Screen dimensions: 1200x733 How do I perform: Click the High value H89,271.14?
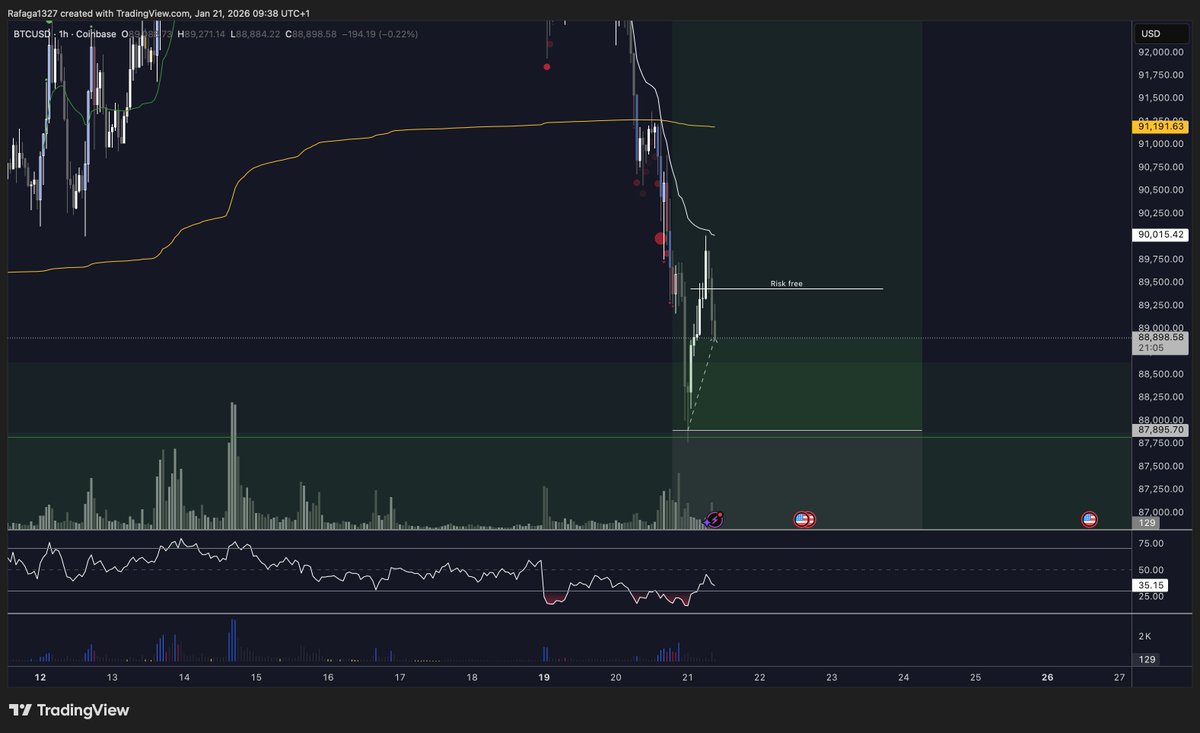pos(202,34)
